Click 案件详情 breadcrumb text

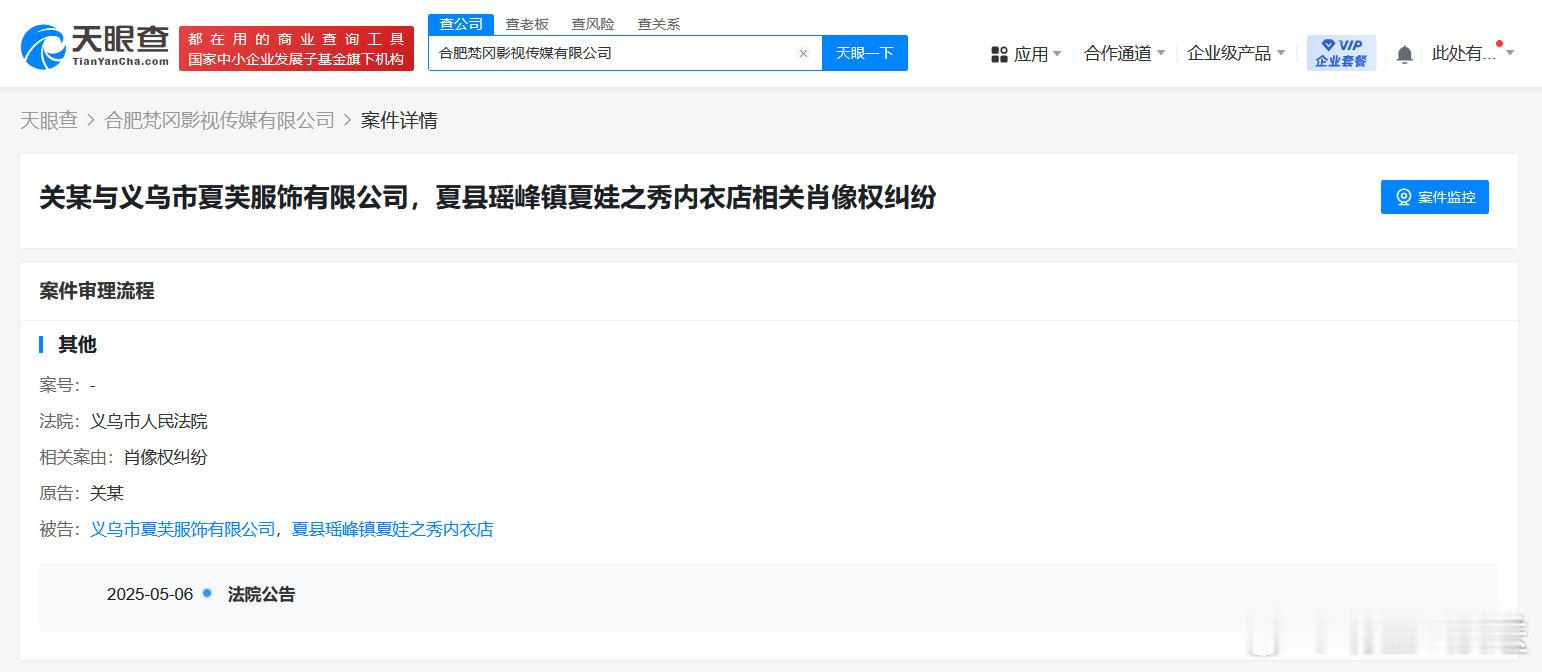pyautogui.click(x=399, y=121)
